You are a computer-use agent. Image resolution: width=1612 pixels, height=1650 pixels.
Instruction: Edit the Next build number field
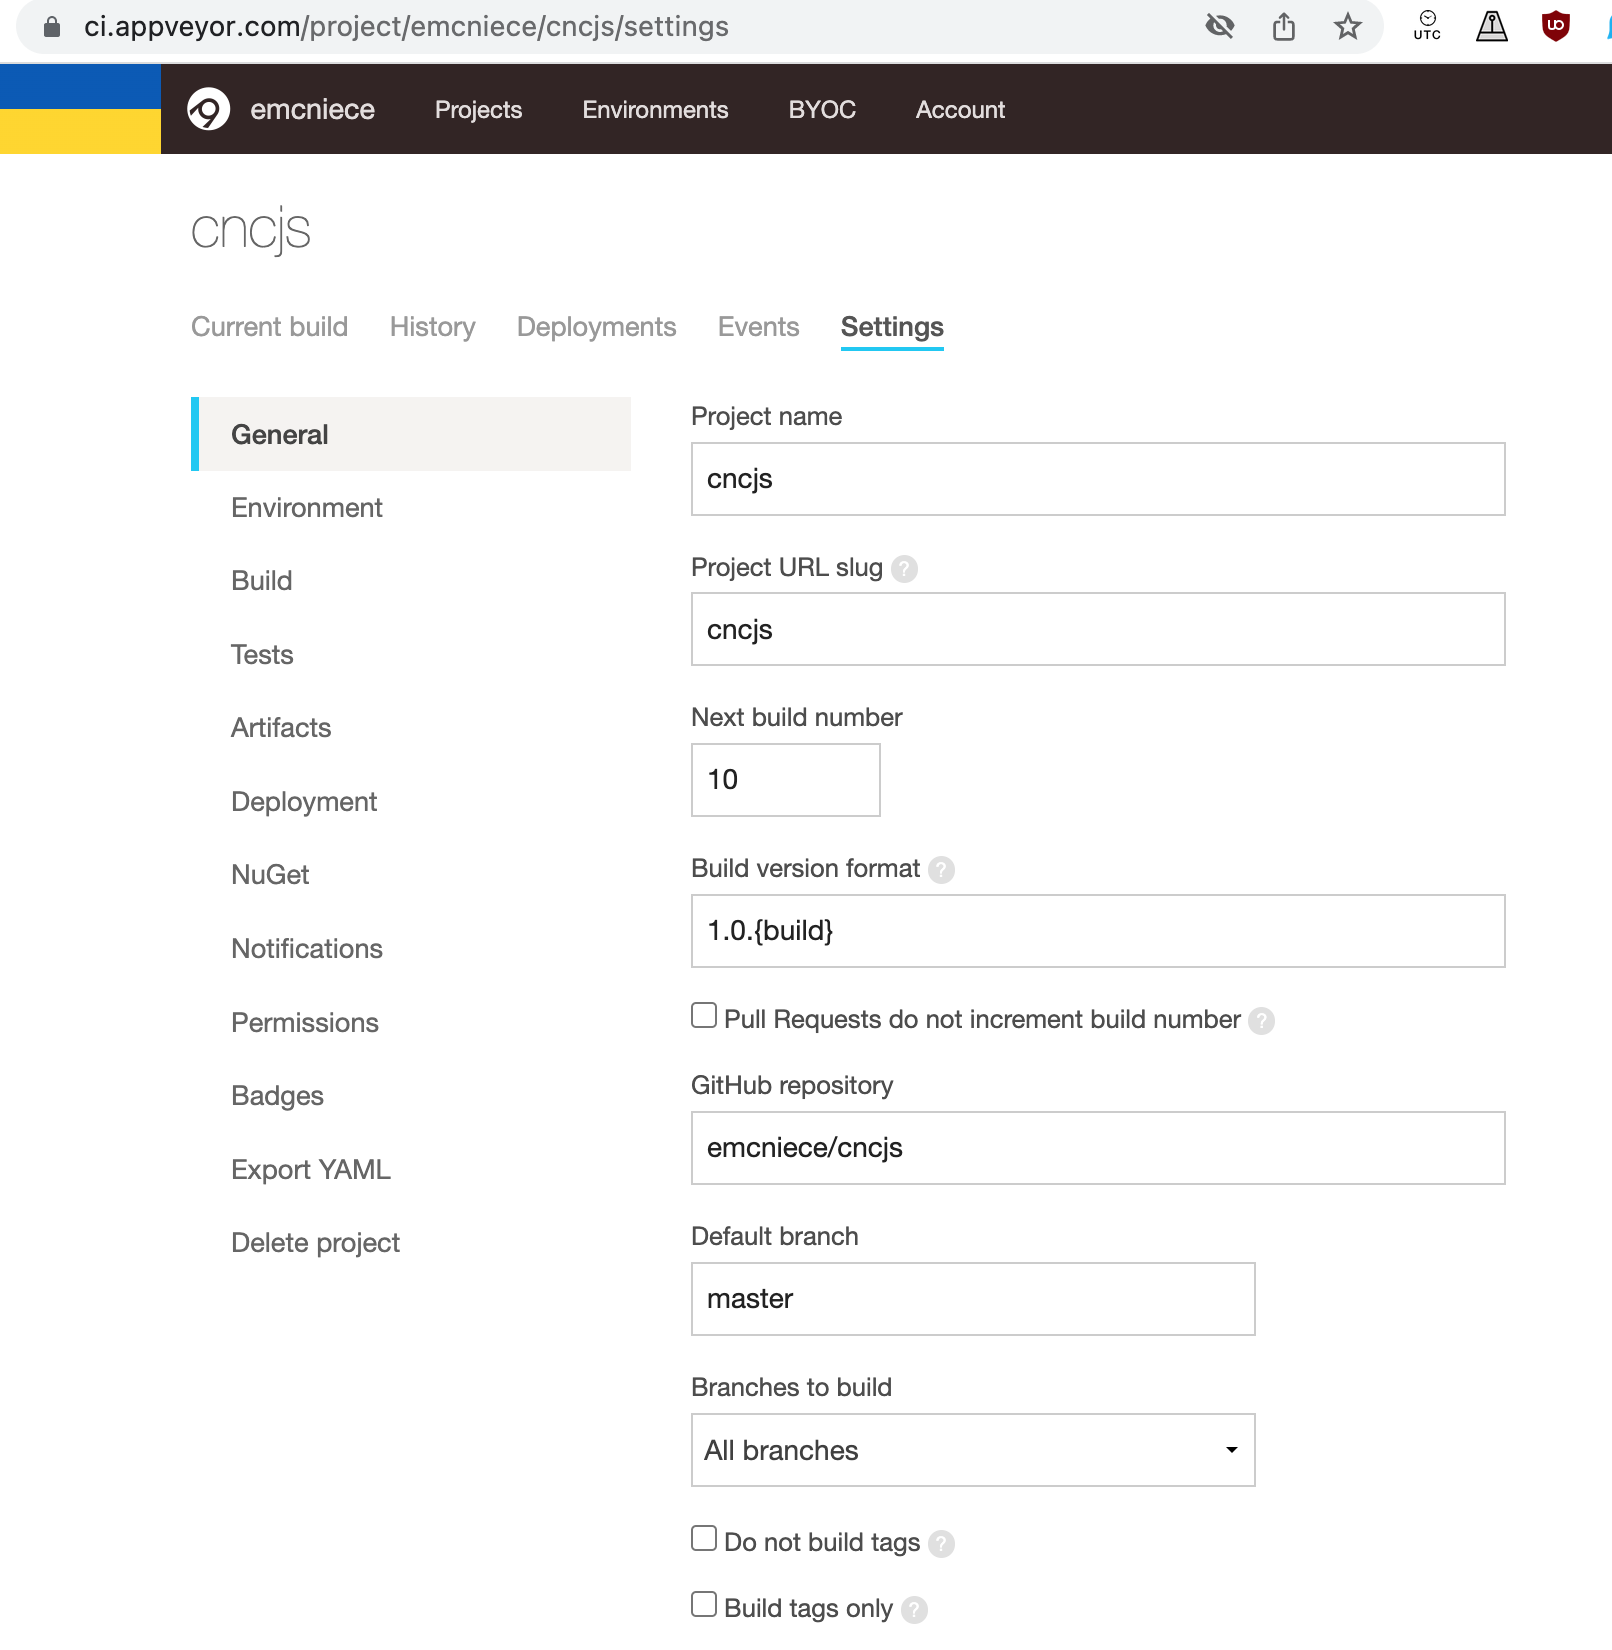tap(785, 780)
